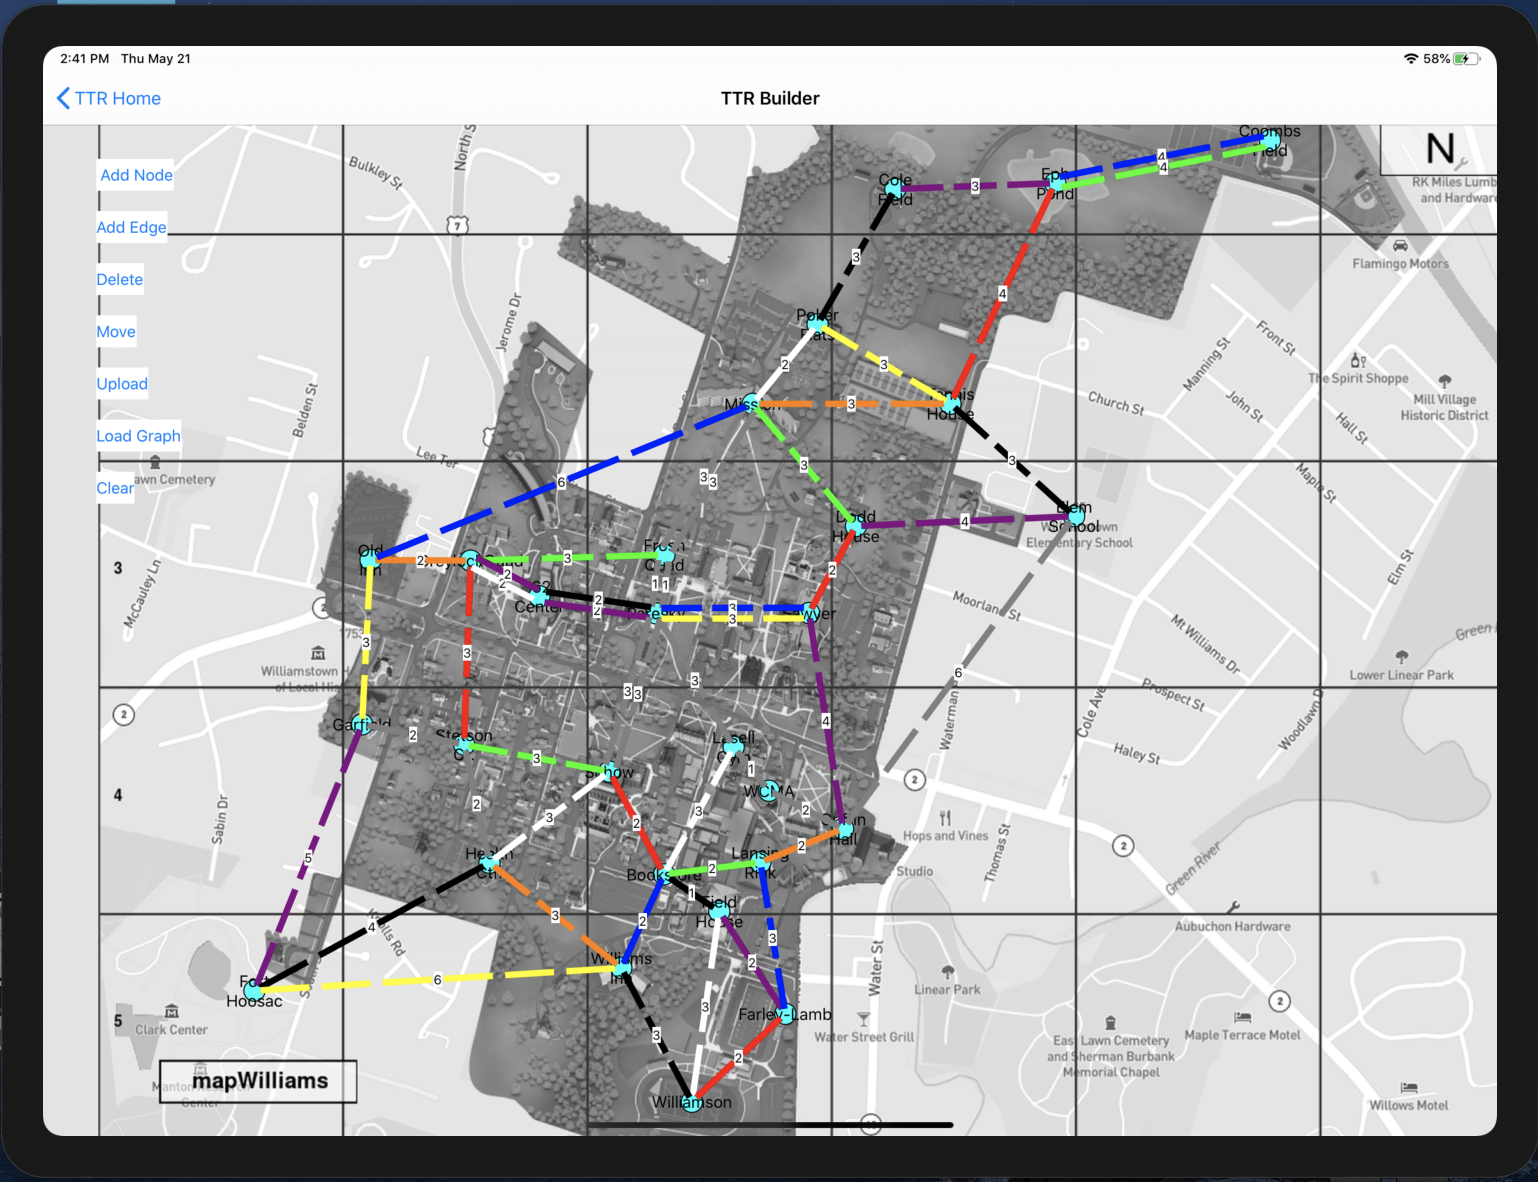Tap the TTR Home back chevron
Image resolution: width=1538 pixels, height=1182 pixels.
pyautogui.click(x=64, y=98)
